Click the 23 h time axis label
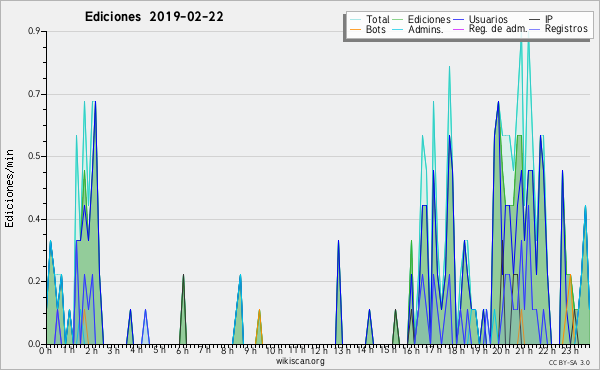 (570, 351)
